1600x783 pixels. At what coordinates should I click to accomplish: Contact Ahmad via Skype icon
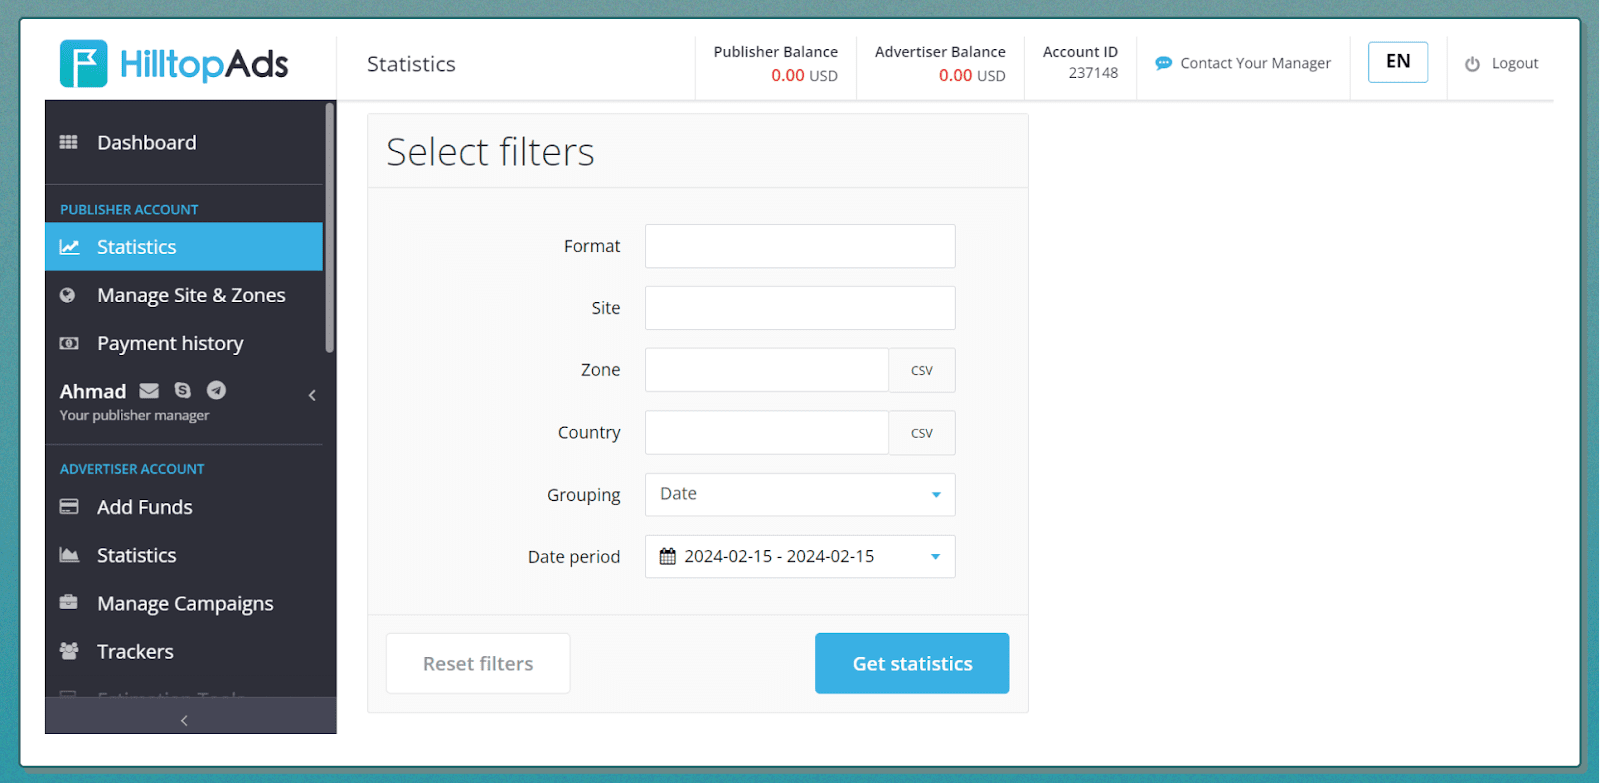[182, 390]
